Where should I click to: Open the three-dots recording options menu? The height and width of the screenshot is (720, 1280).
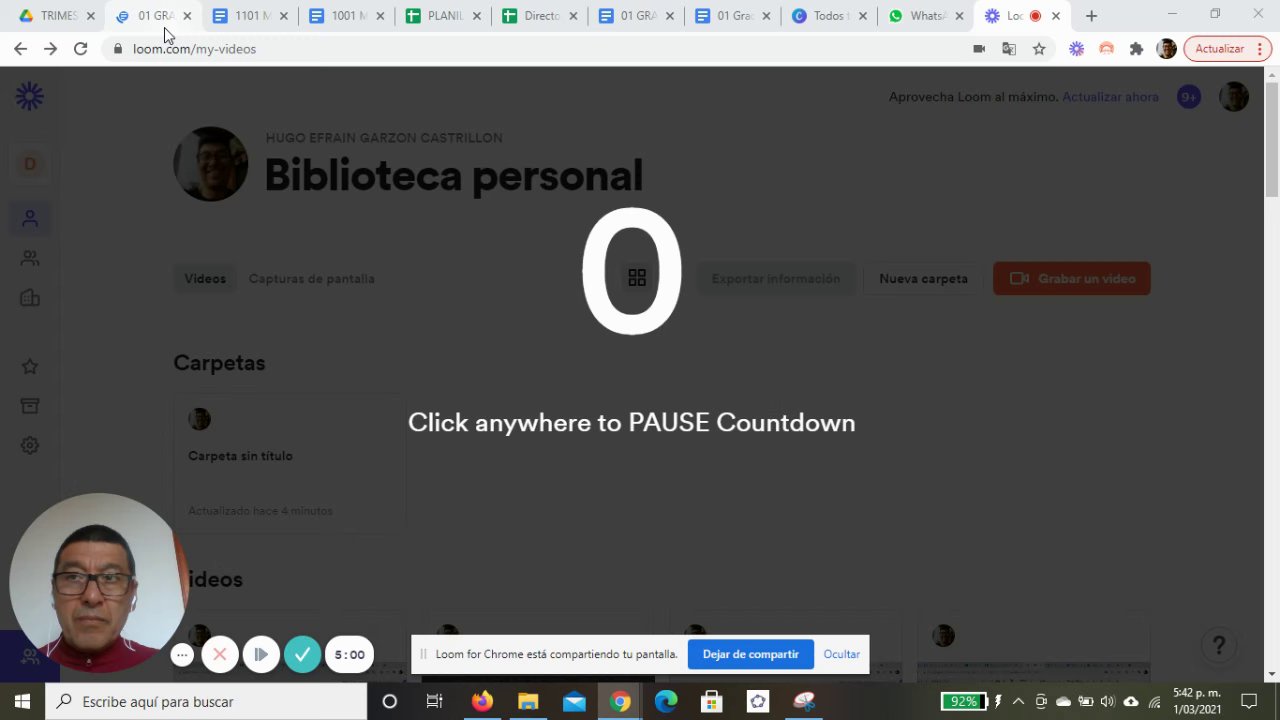pos(182,655)
